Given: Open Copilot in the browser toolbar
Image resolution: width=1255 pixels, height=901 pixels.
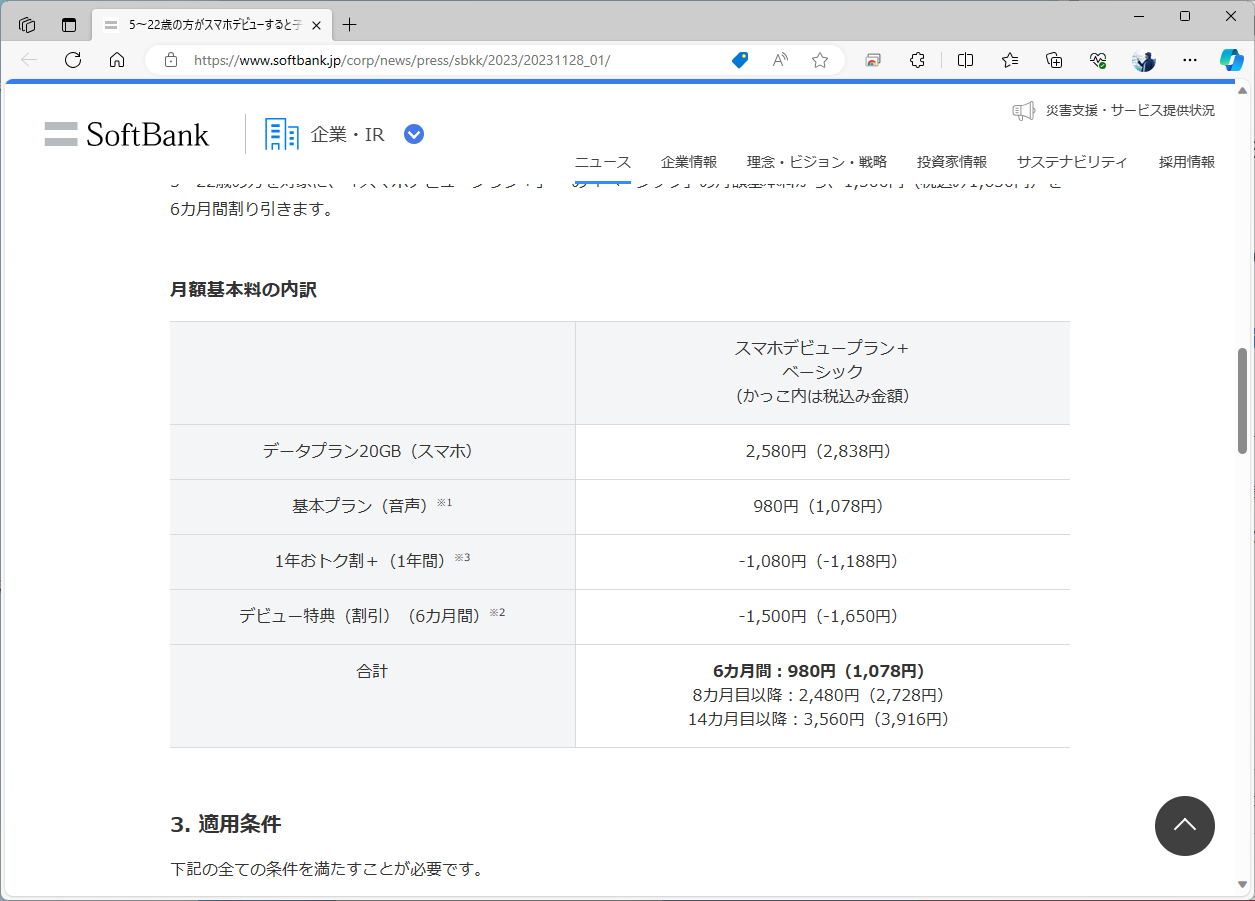Looking at the screenshot, I should pyautogui.click(x=1231, y=60).
